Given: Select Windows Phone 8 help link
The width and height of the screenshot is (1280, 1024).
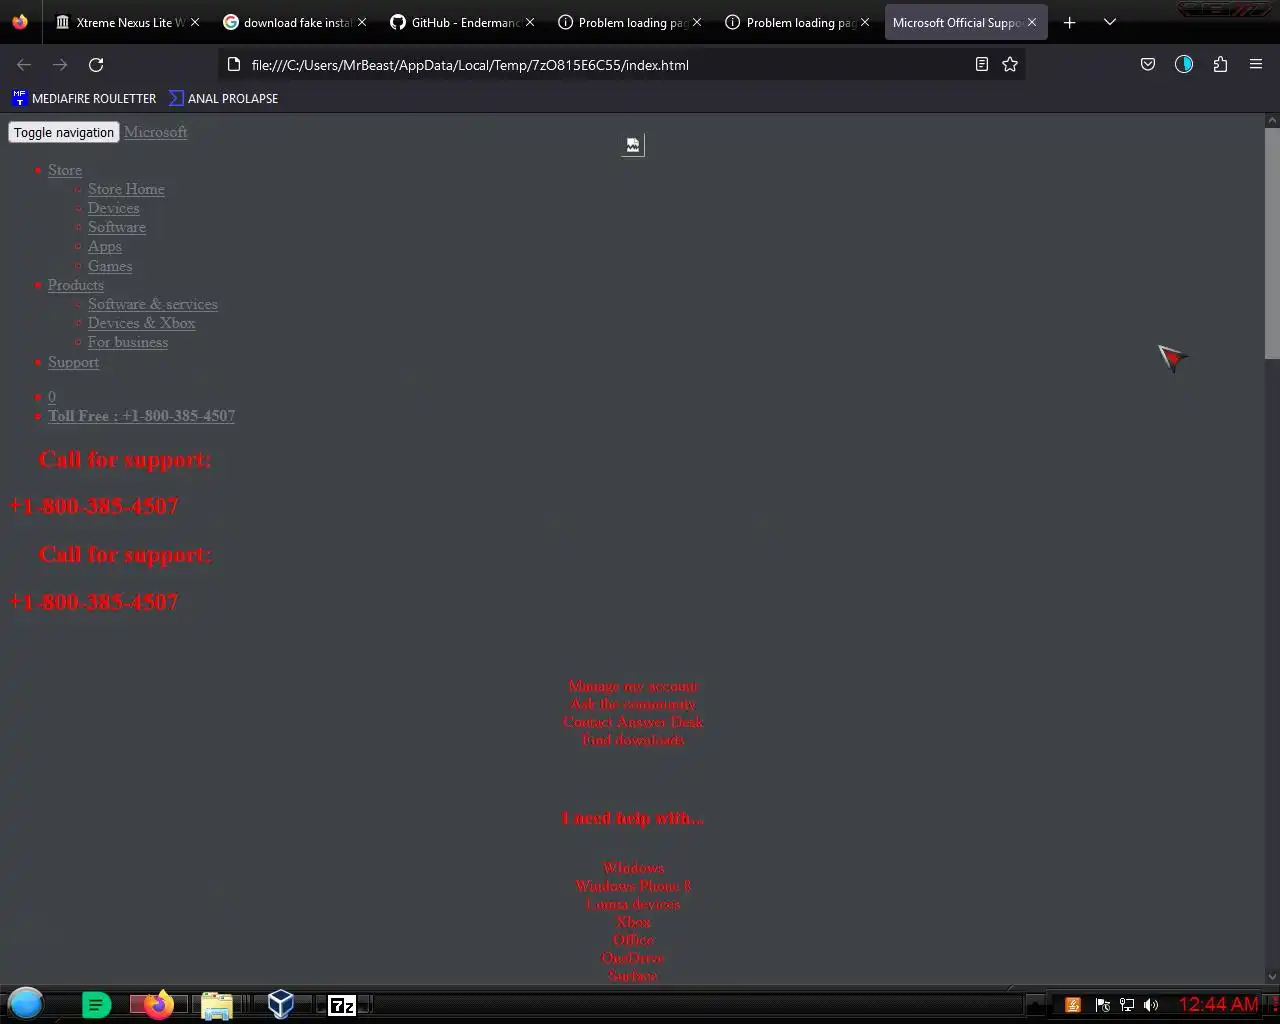Looking at the screenshot, I should [633, 886].
